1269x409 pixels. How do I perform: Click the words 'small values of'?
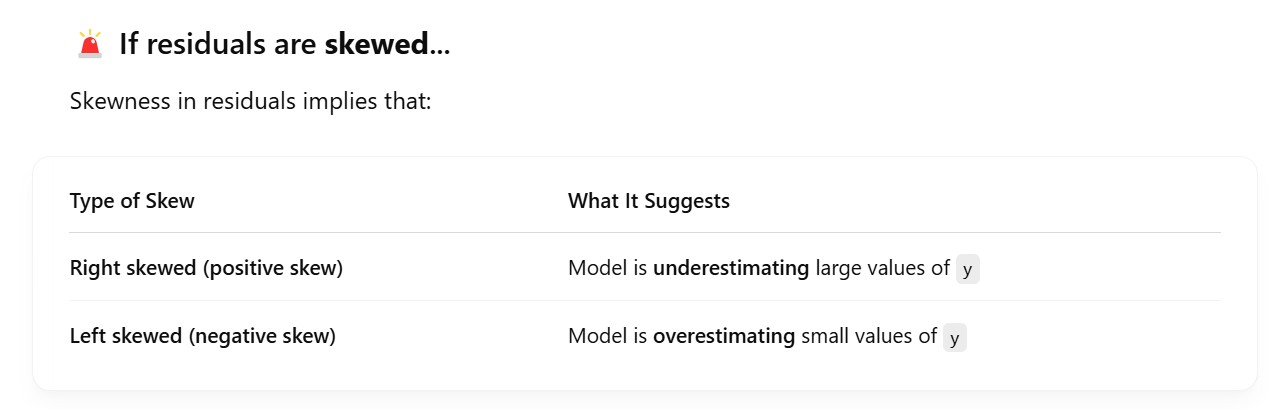click(869, 336)
